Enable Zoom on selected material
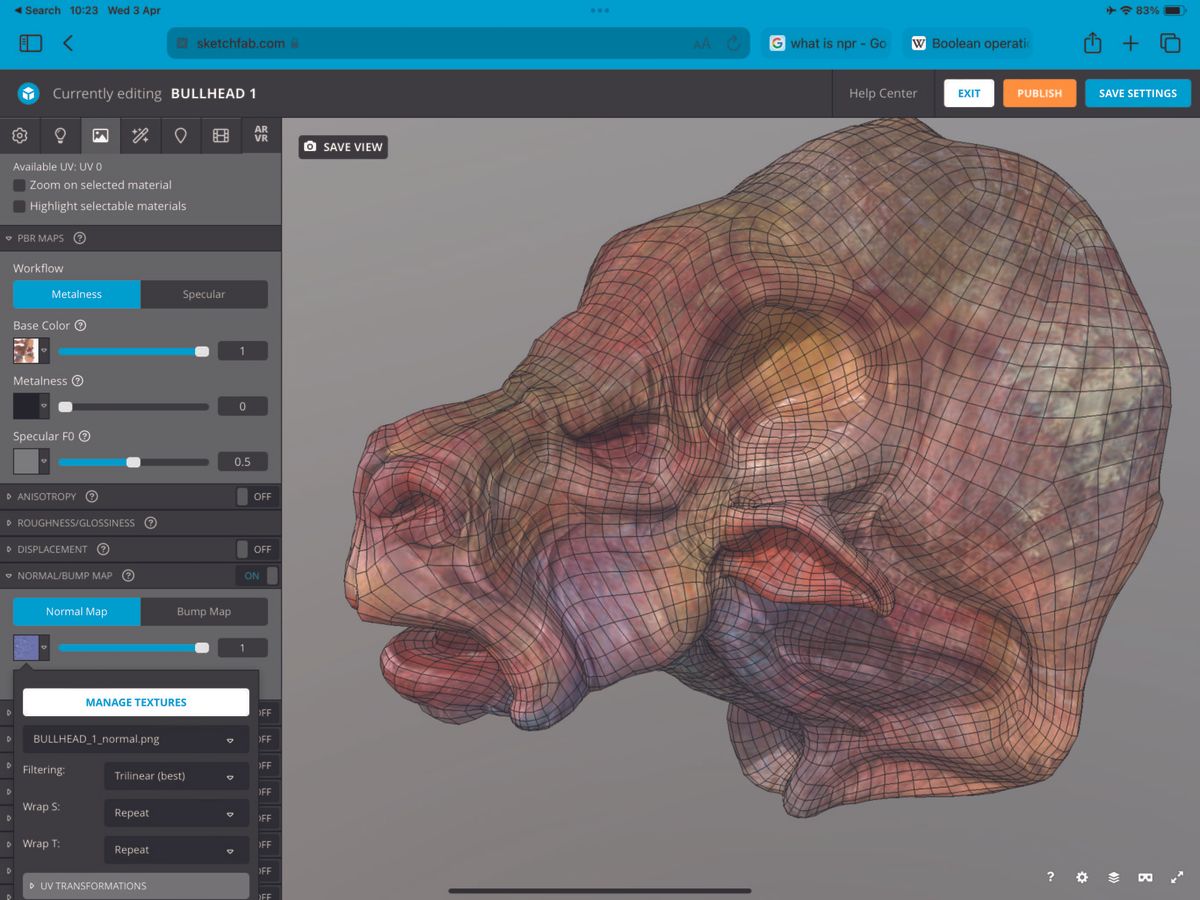The image size is (1200, 900). point(19,185)
